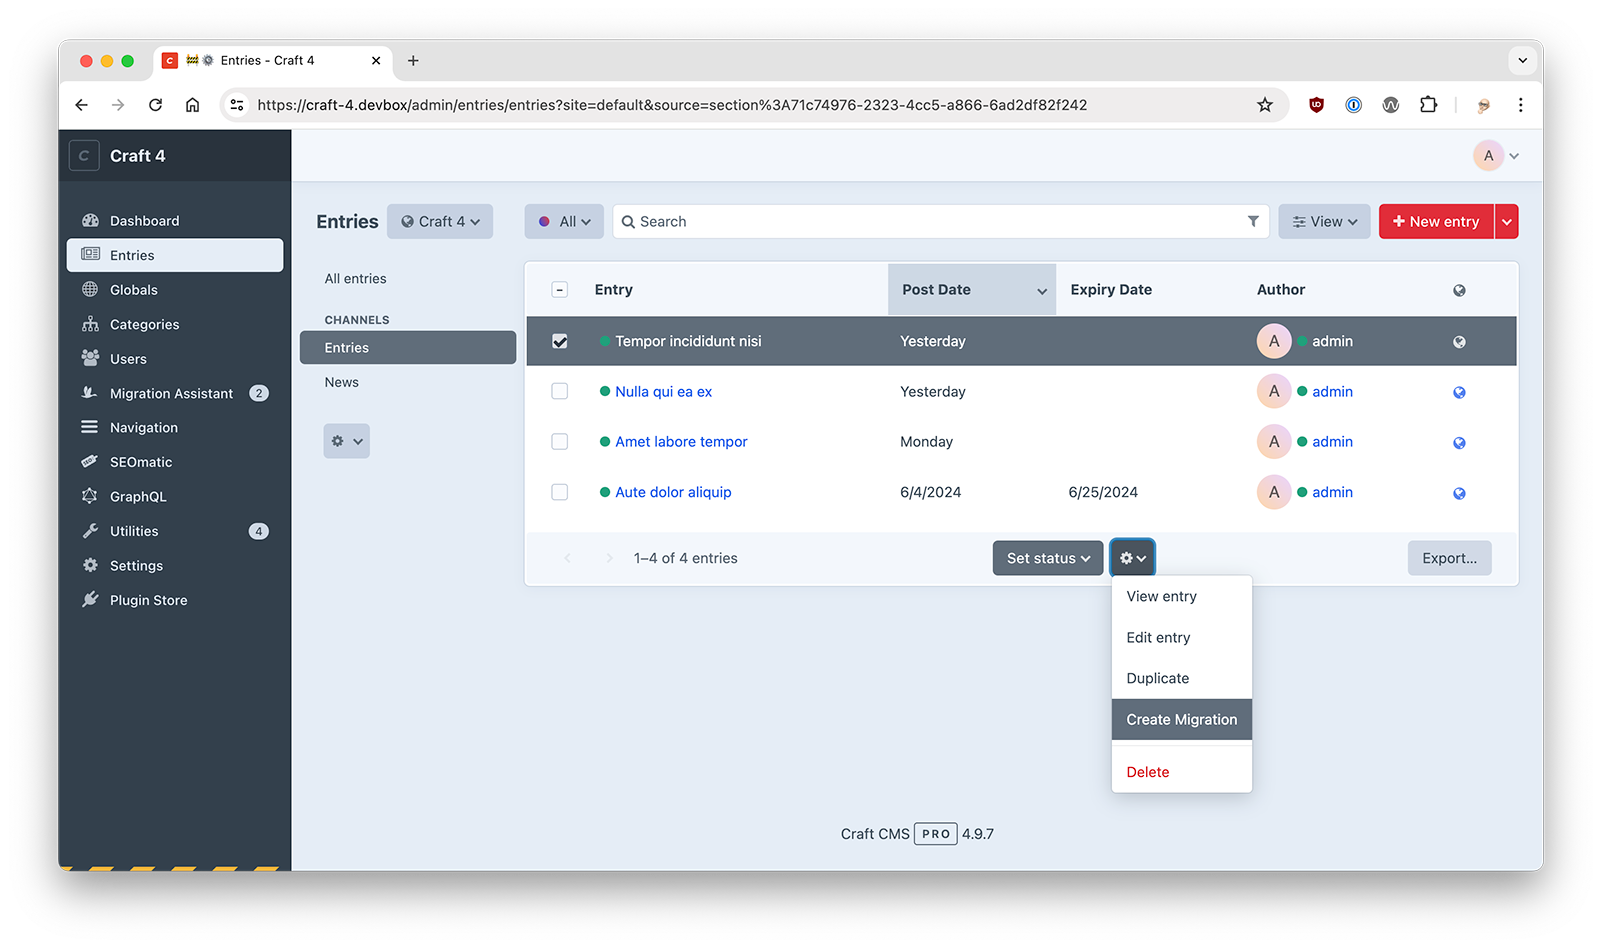The width and height of the screenshot is (1600, 946).
Task: Choose Create Migration from actions menu
Action: point(1181,719)
